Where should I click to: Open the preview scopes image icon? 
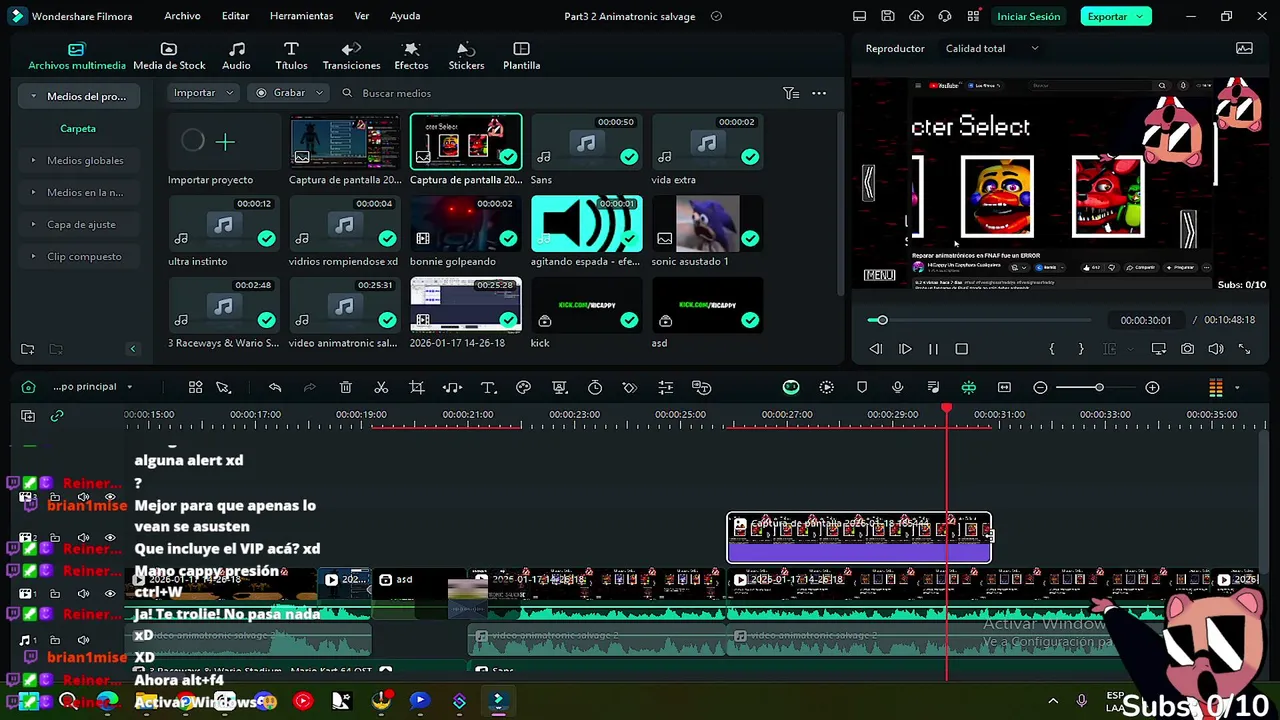pyautogui.click(x=1244, y=48)
